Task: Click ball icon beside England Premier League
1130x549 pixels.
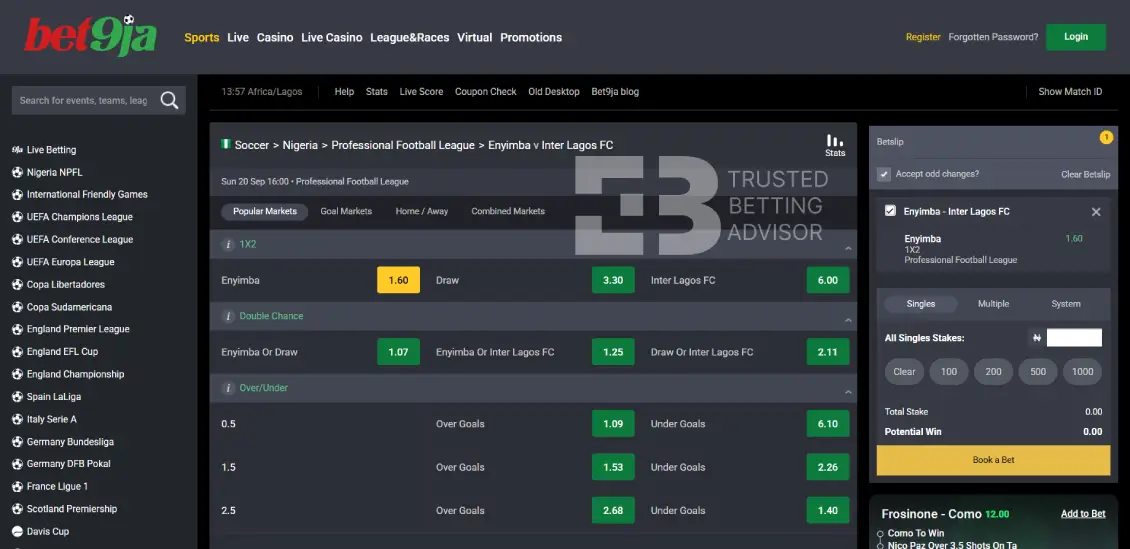Action: pos(17,329)
